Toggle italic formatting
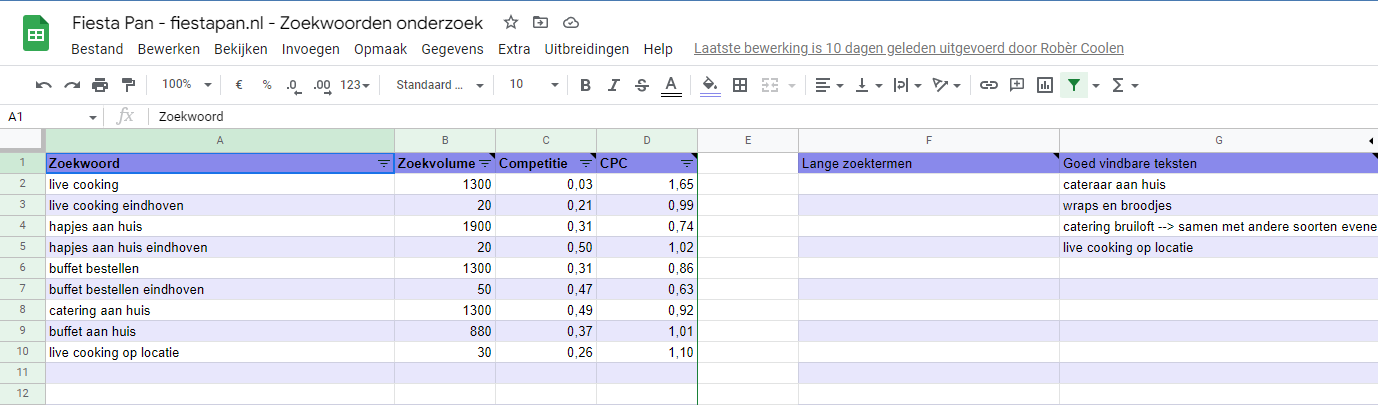This screenshot has width=1378, height=405. pos(614,85)
